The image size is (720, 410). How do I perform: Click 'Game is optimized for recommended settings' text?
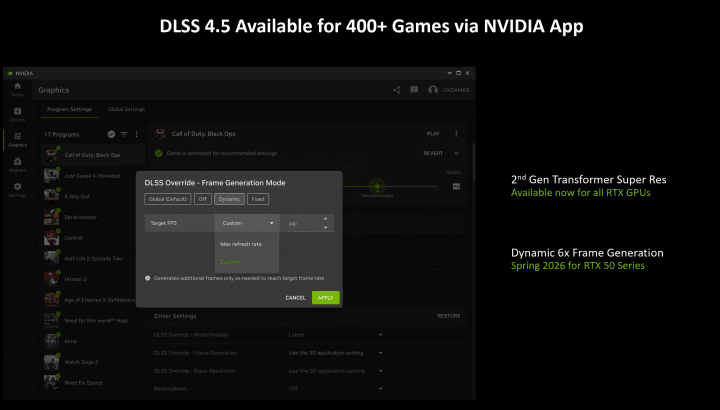coord(222,153)
